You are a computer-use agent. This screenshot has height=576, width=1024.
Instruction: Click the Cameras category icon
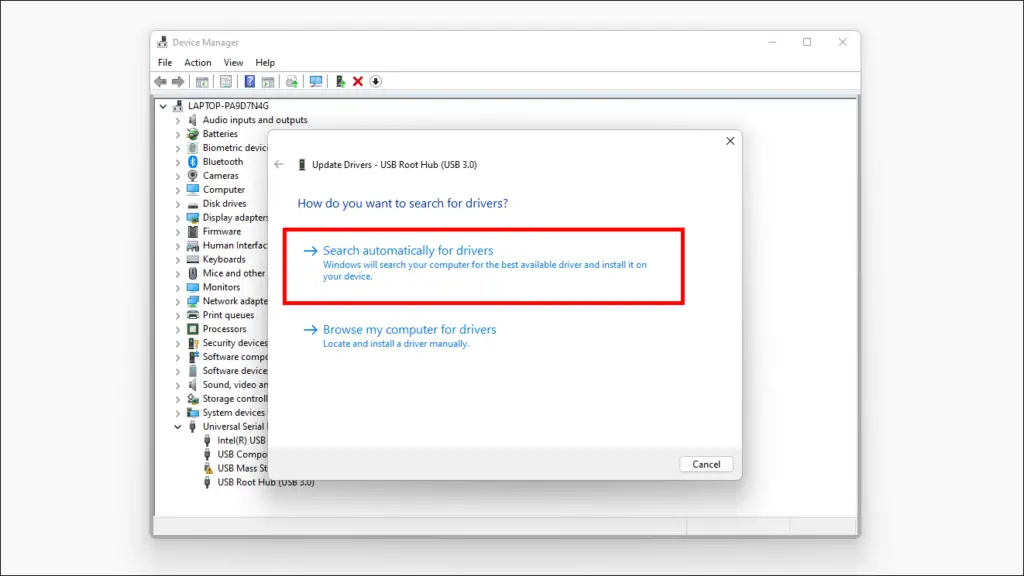[193, 176]
